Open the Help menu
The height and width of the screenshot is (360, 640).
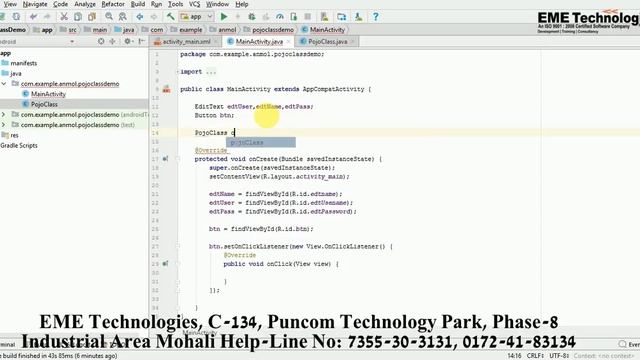(x=242, y=4)
